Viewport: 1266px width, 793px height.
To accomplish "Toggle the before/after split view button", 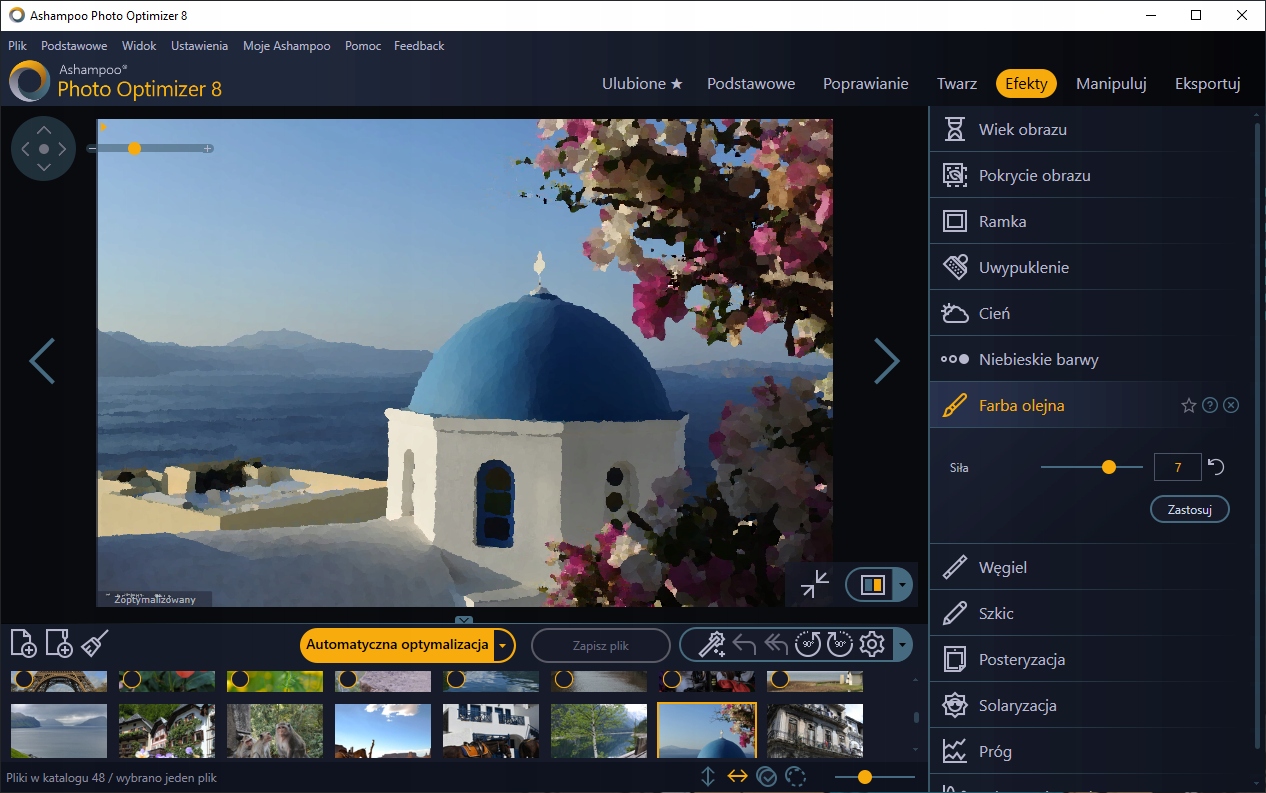I will [x=873, y=585].
